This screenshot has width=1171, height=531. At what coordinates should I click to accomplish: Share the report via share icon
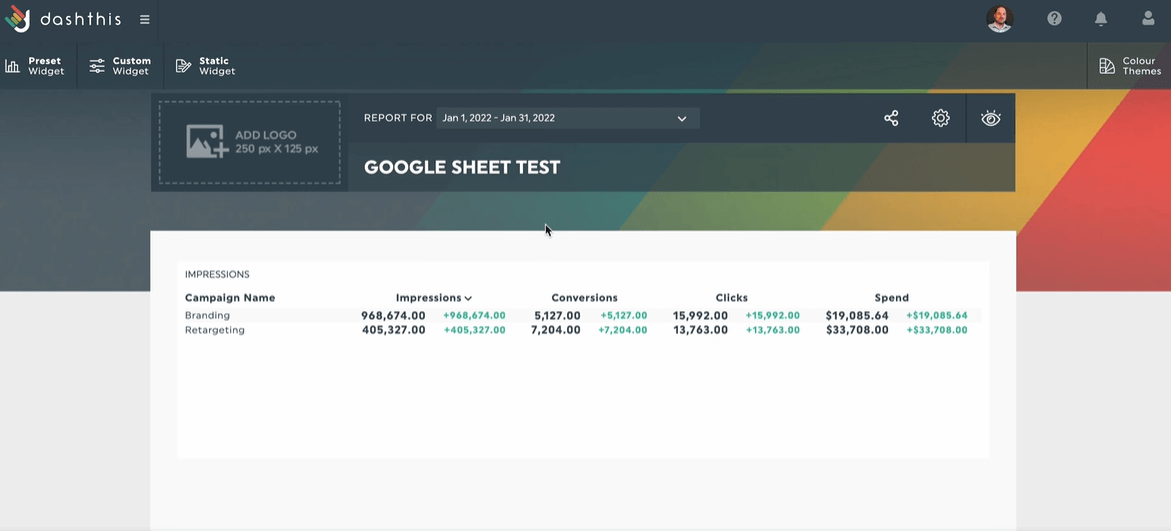coord(891,118)
